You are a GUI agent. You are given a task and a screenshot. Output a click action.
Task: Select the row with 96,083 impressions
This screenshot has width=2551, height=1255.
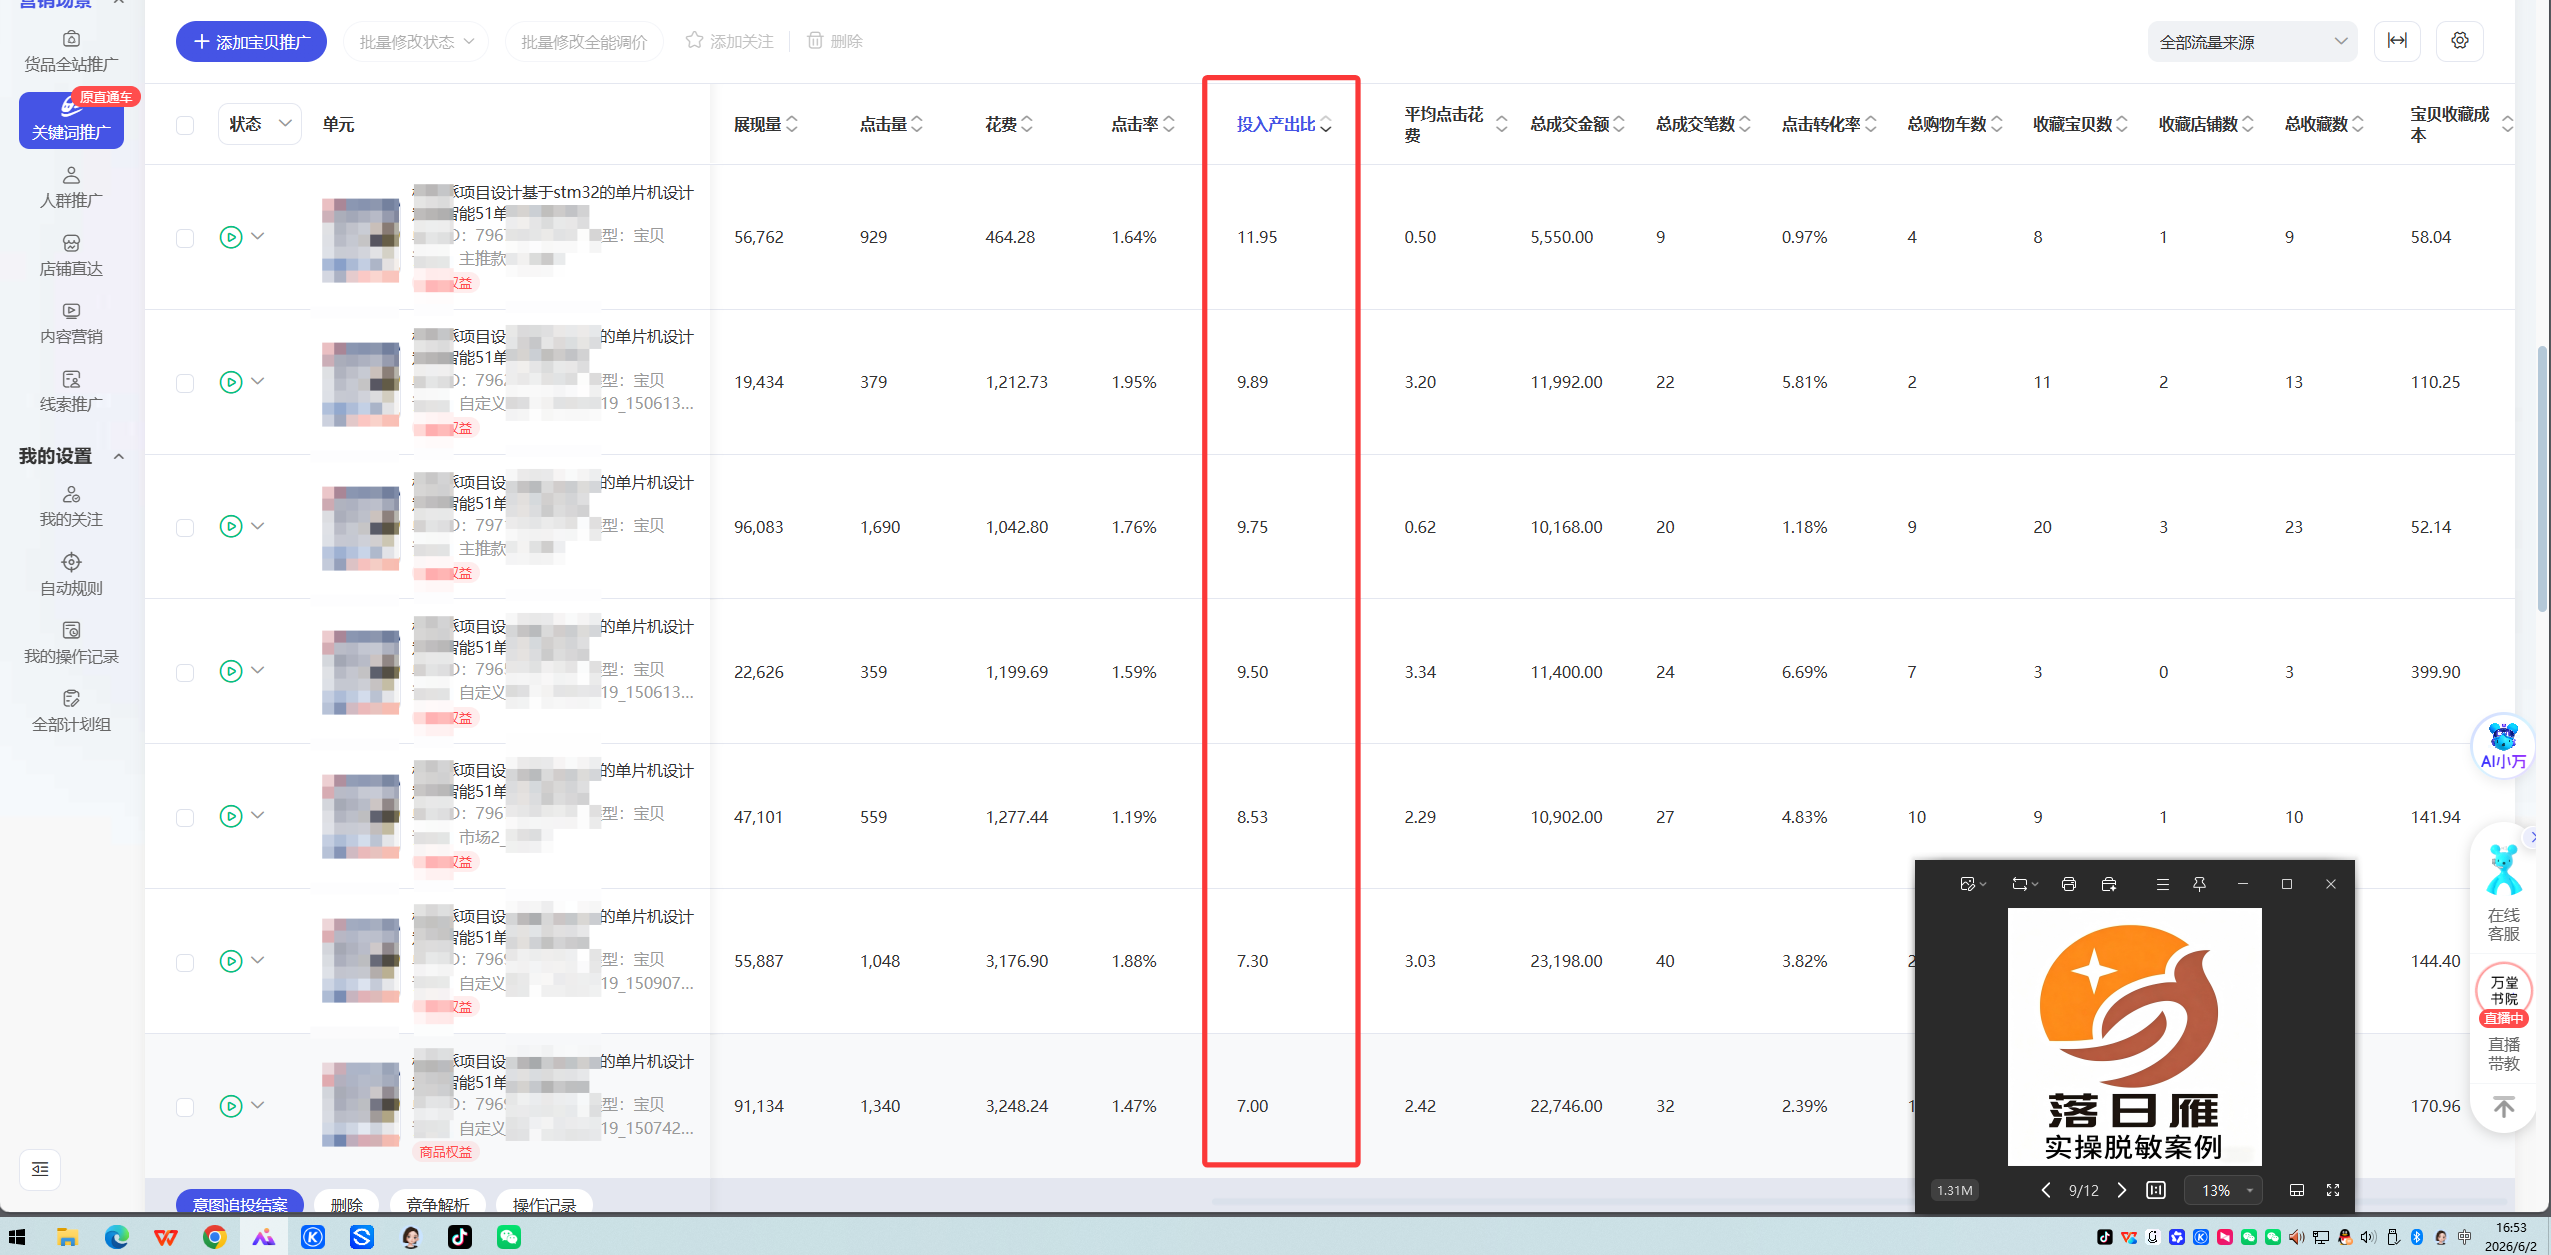[x=185, y=528]
